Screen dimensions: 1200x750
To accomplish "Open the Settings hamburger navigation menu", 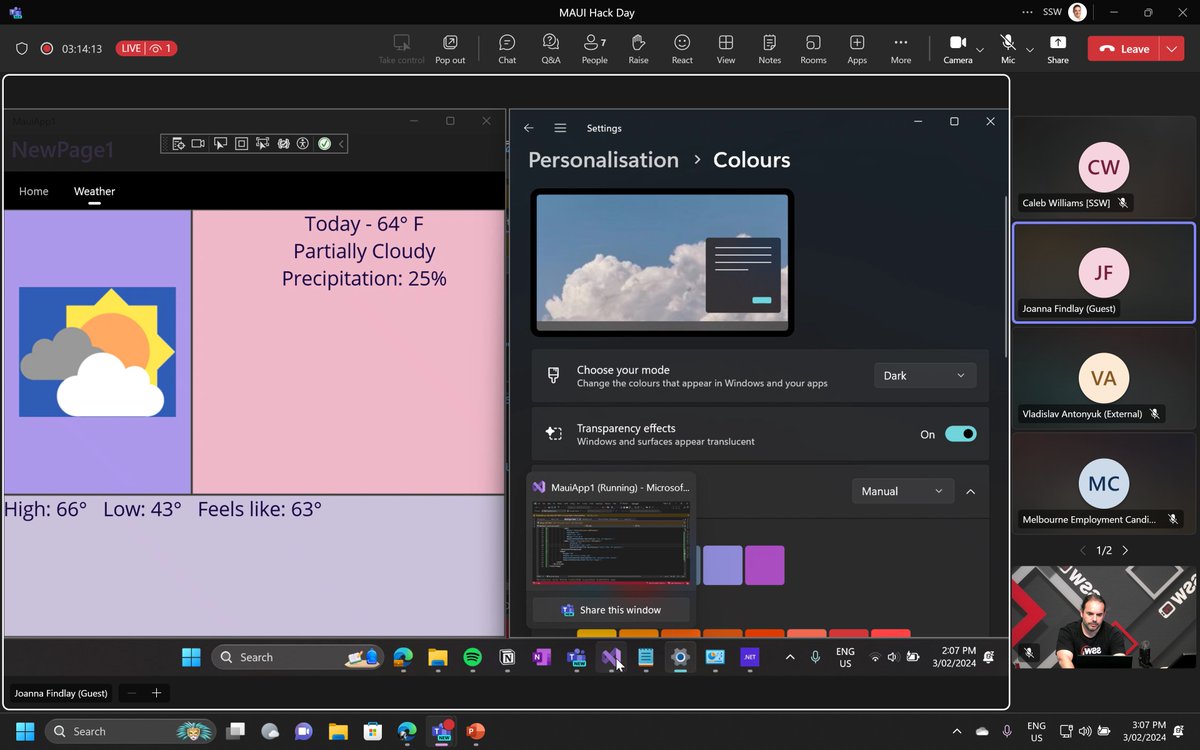I will pos(560,128).
